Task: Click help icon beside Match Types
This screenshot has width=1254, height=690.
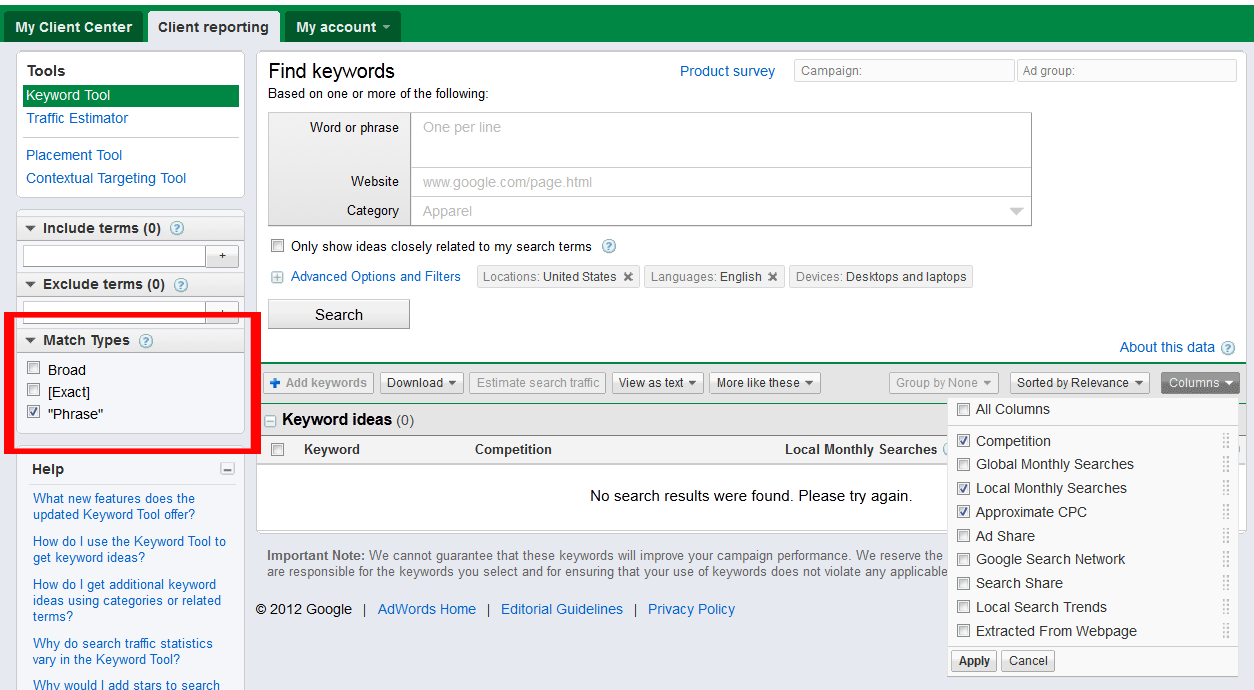Action: [x=146, y=341]
